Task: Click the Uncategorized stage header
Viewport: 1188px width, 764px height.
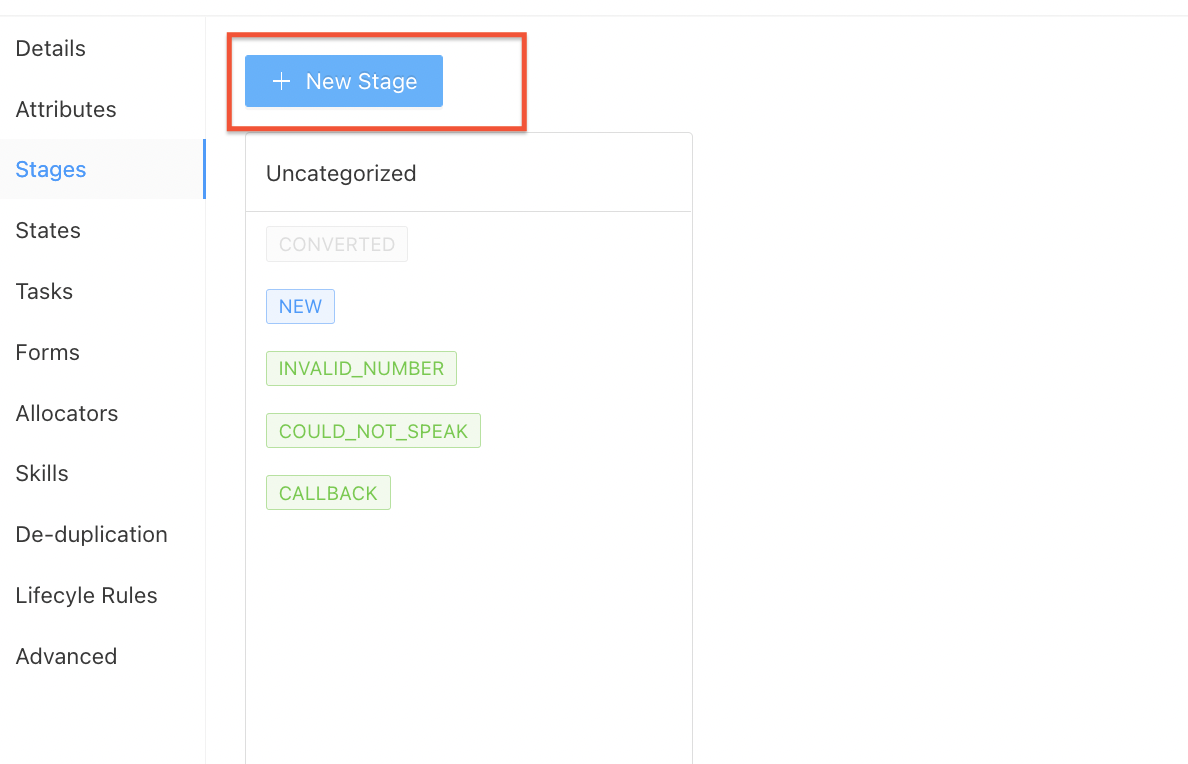Action: point(341,173)
